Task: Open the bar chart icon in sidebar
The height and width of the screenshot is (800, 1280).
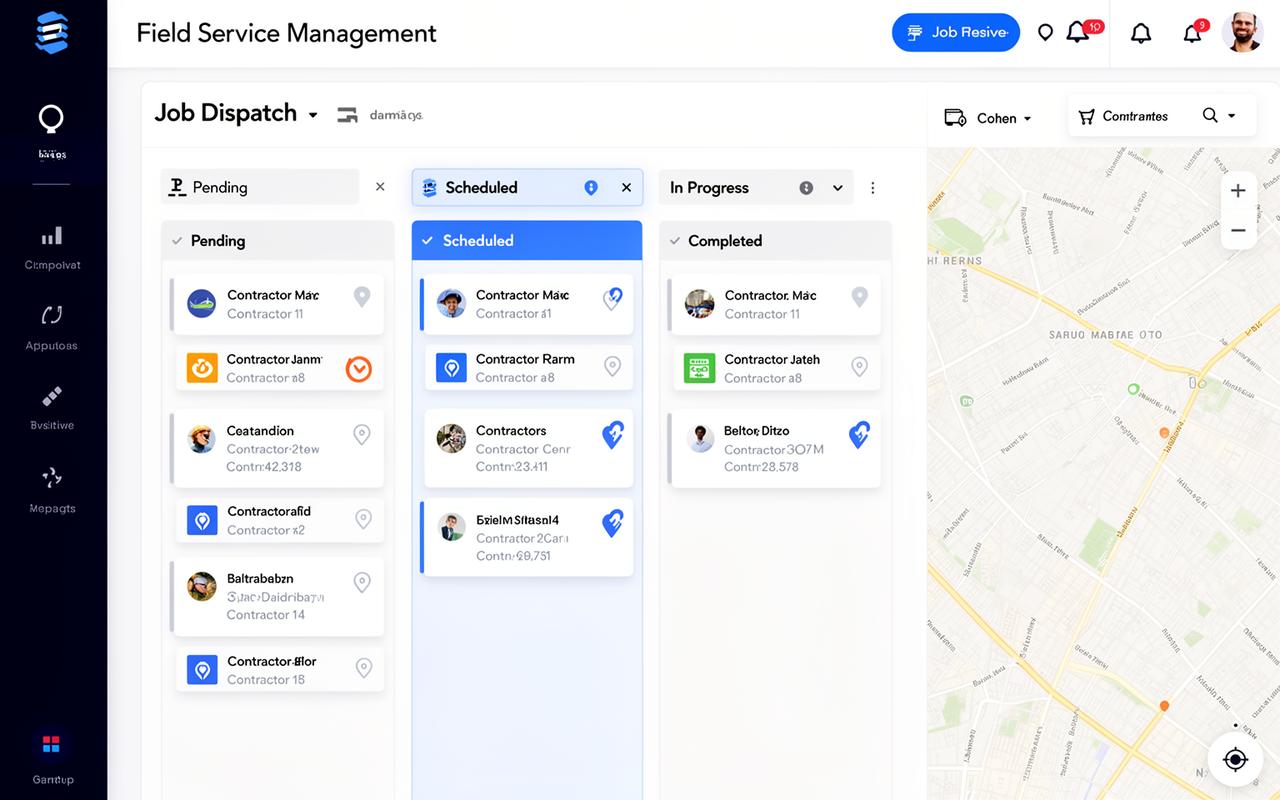Action: click(x=51, y=236)
